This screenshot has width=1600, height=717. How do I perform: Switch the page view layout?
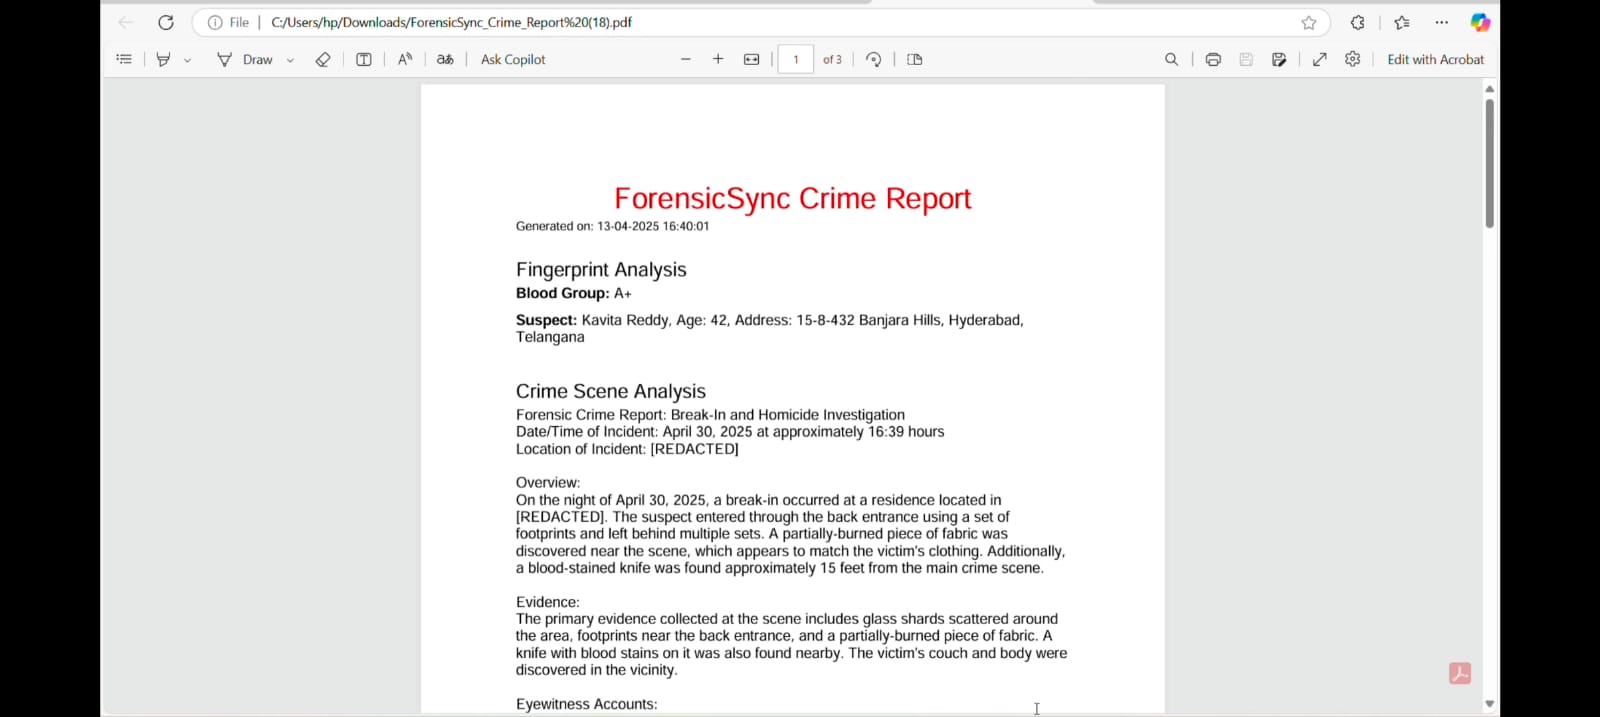click(x=915, y=59)
